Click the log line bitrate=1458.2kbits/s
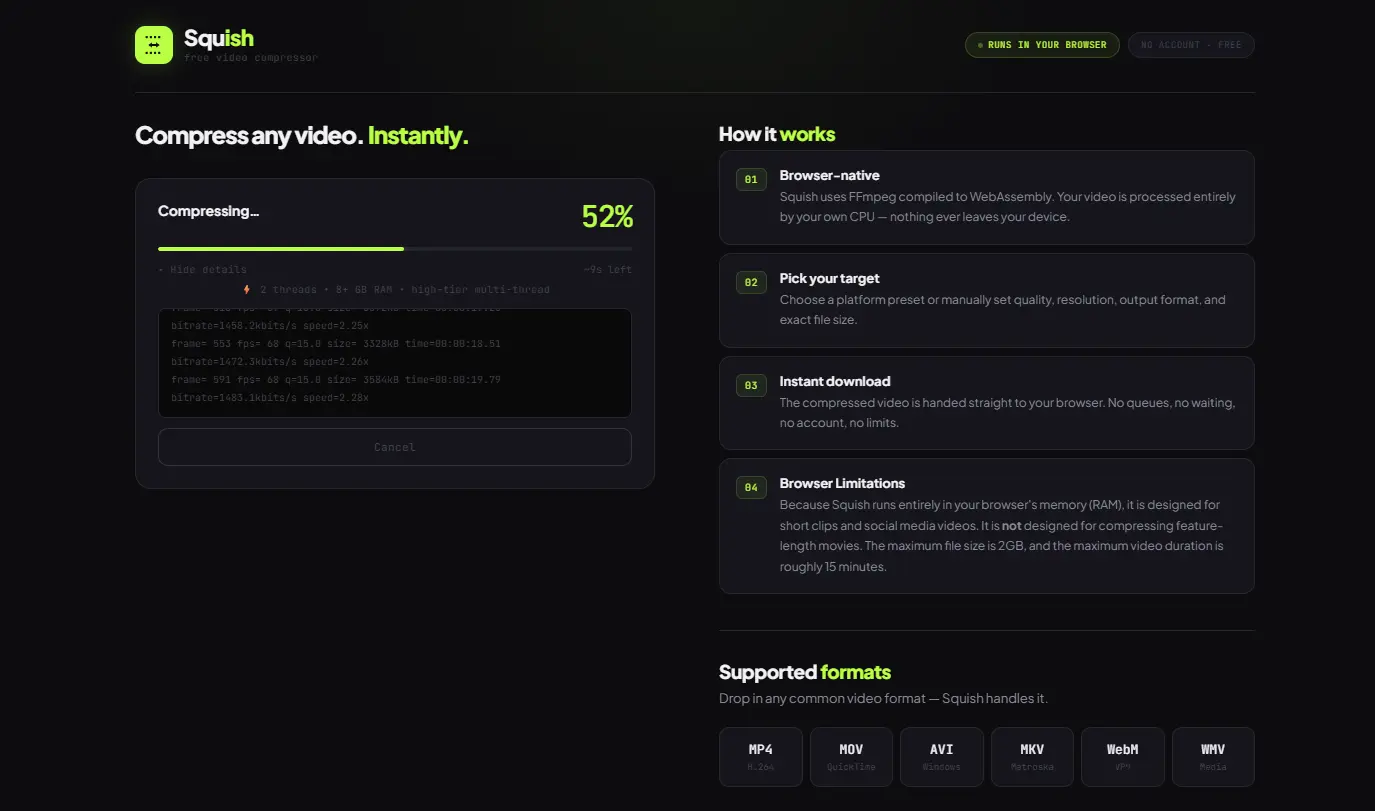Viewport: 1375px width, 811px height. point(270,325)
